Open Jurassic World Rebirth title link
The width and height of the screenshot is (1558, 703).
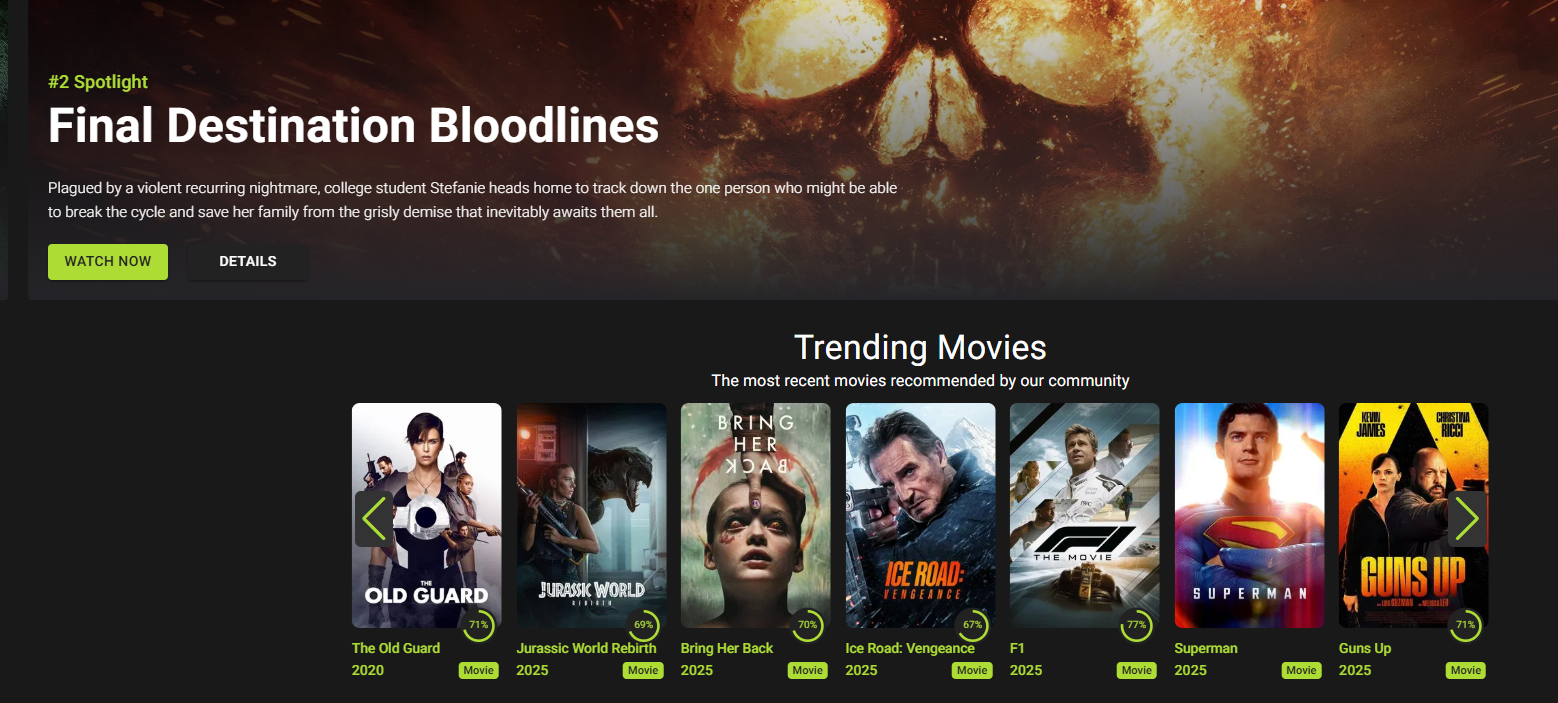[x=586, y=648]
